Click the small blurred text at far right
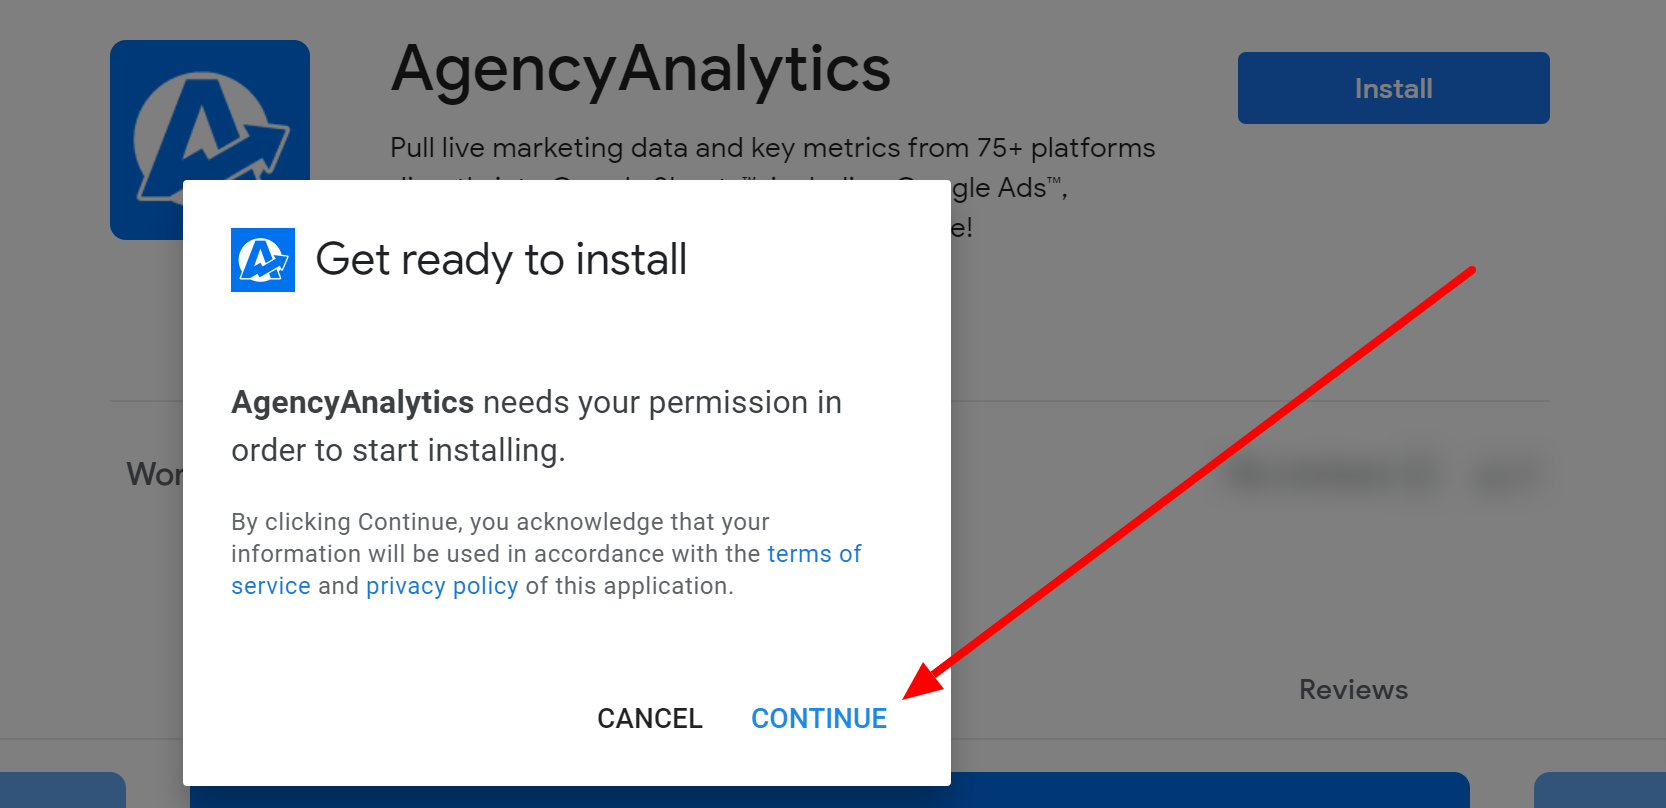The height and width of the screenshot is (808, 1666). tap(1506, 477)
